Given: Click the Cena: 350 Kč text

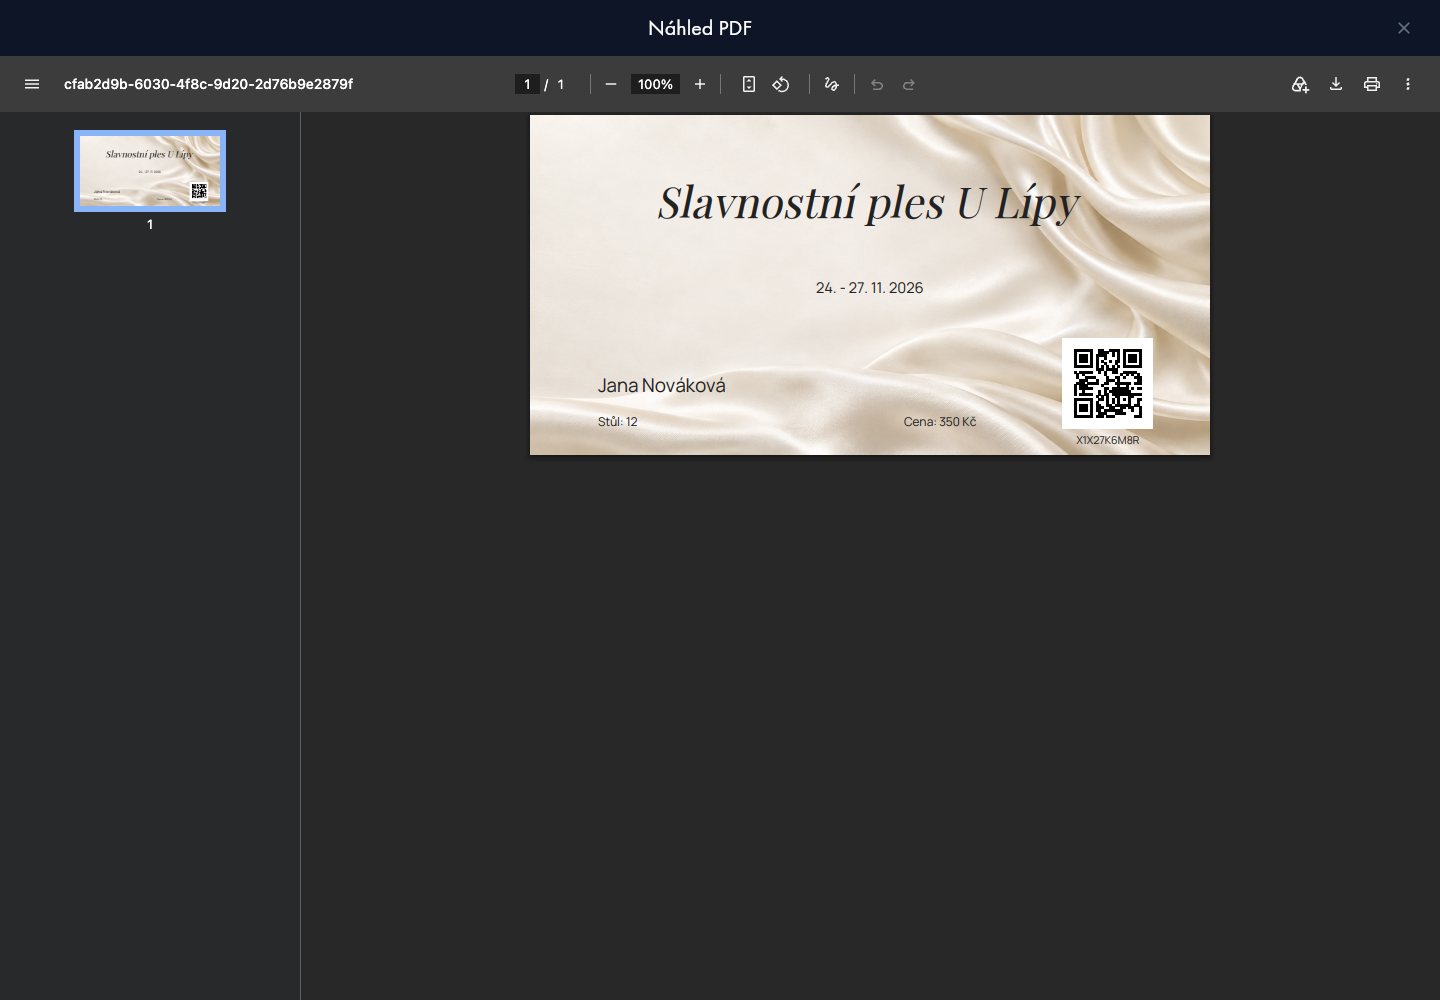Looking at the screenshot, I should pyautogui.click(x=940, y=422).
